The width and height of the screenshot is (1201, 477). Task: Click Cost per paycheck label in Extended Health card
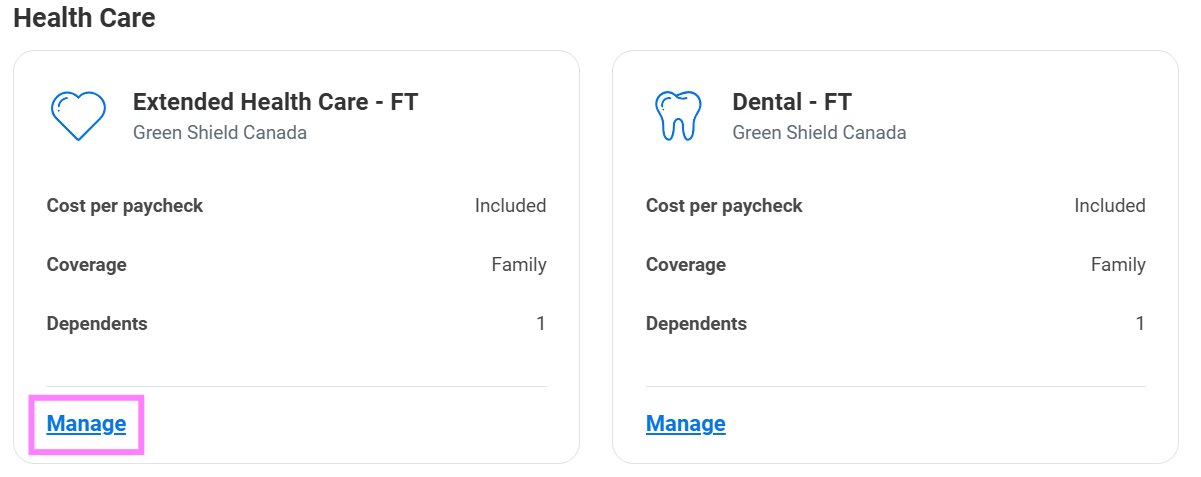click(124, 206)
